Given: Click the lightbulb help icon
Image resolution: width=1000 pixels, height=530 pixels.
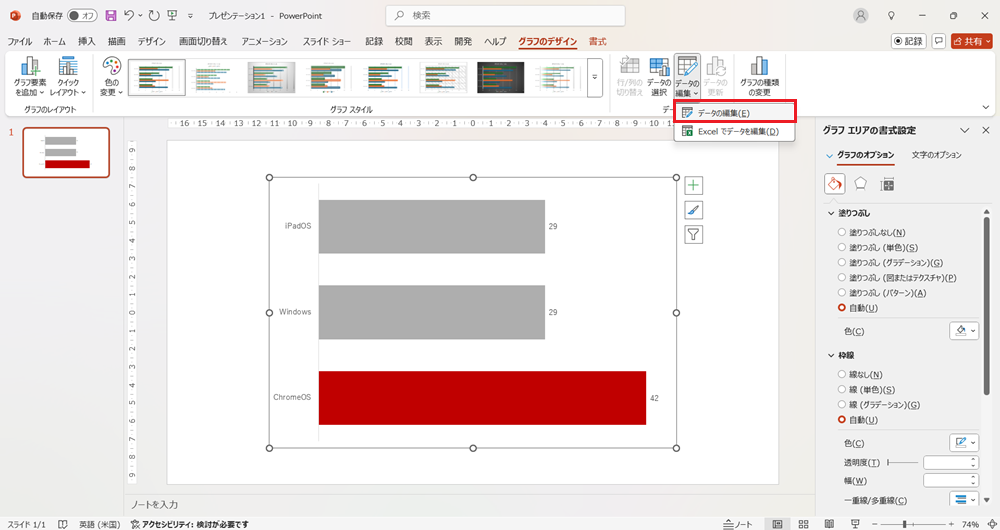Looking at the screenshot, I should [892, 16].
